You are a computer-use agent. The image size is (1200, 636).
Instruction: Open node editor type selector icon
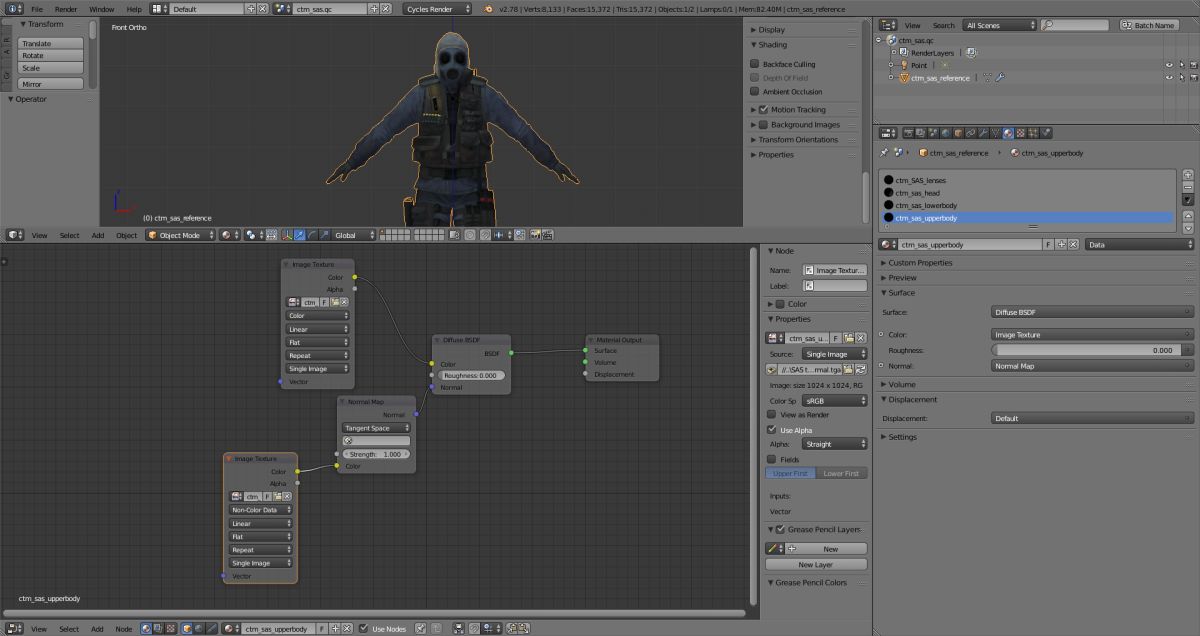(x=14, y=628)
